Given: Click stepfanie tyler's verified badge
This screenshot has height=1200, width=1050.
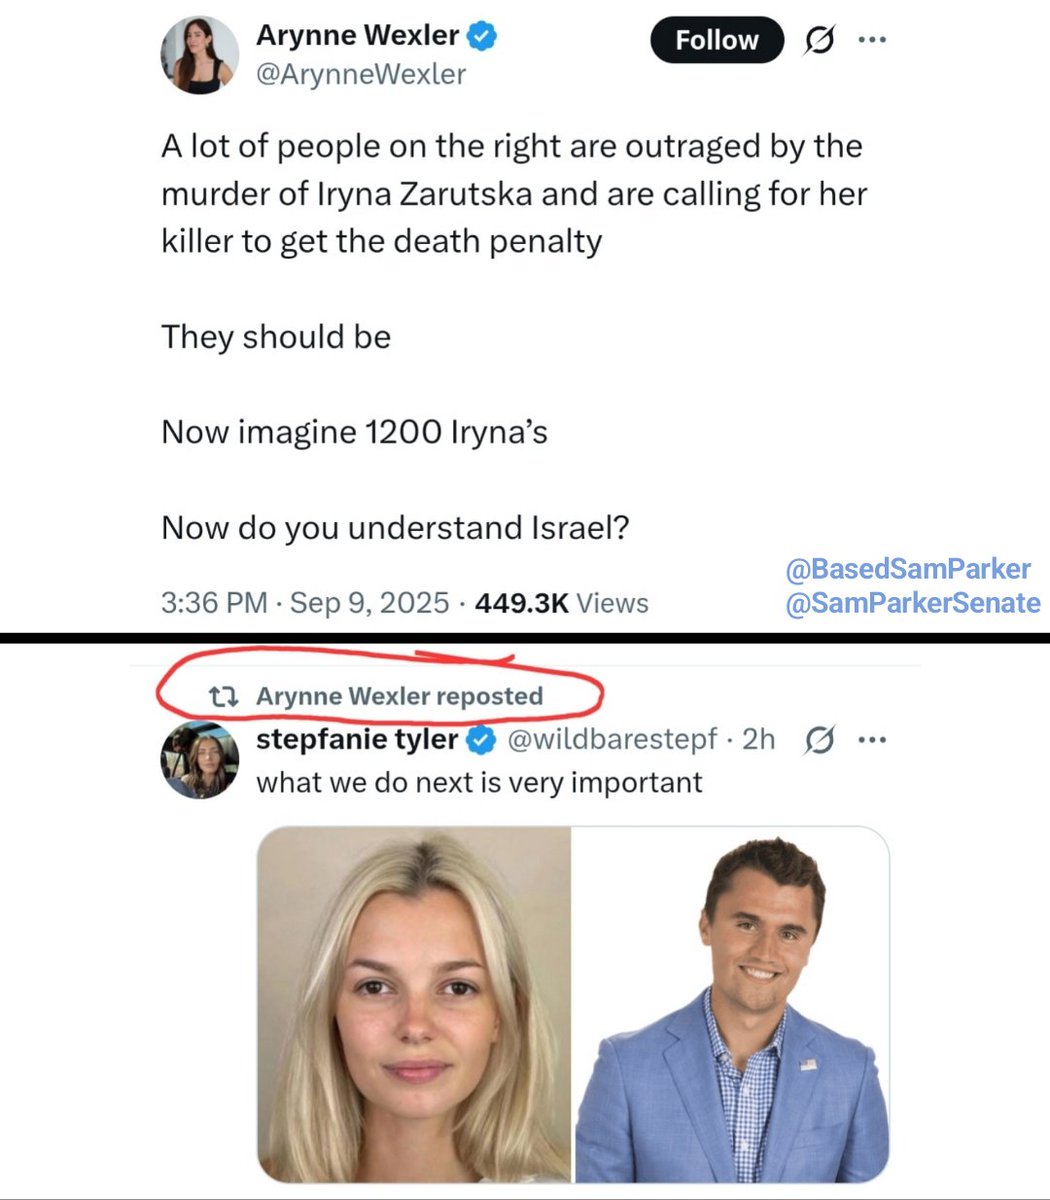Looking at the screenshot, I should (482, 740).
